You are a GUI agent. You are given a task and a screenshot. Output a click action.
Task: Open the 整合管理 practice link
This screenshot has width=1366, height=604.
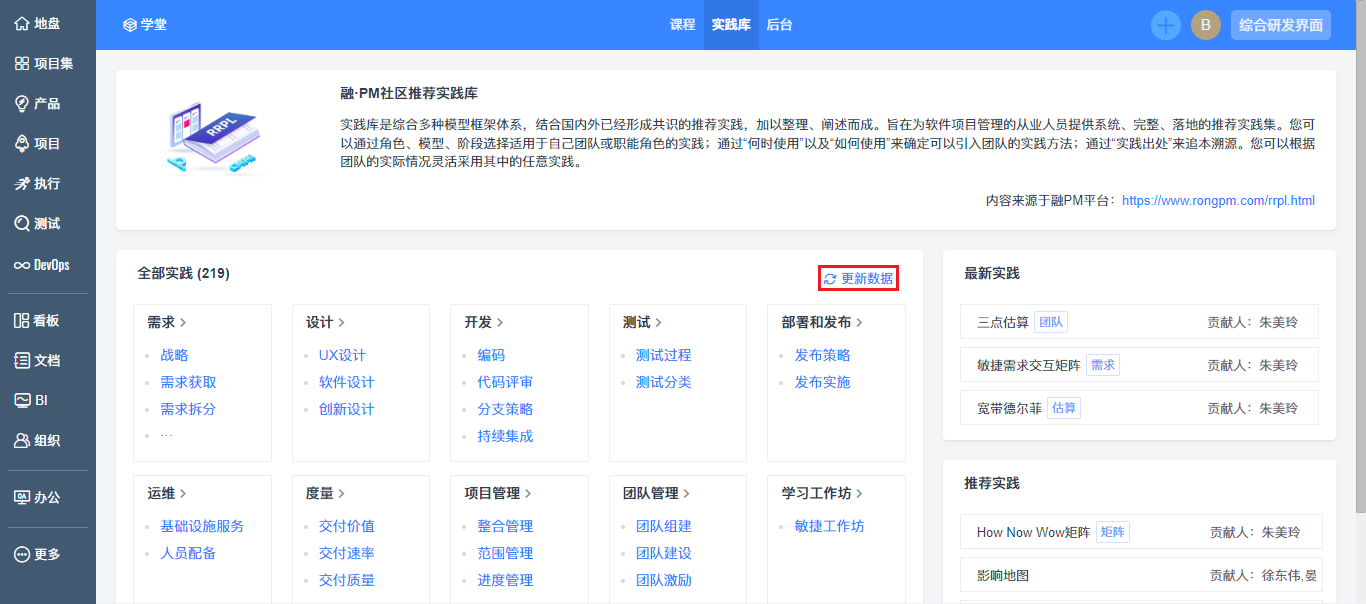coord(505,526)
